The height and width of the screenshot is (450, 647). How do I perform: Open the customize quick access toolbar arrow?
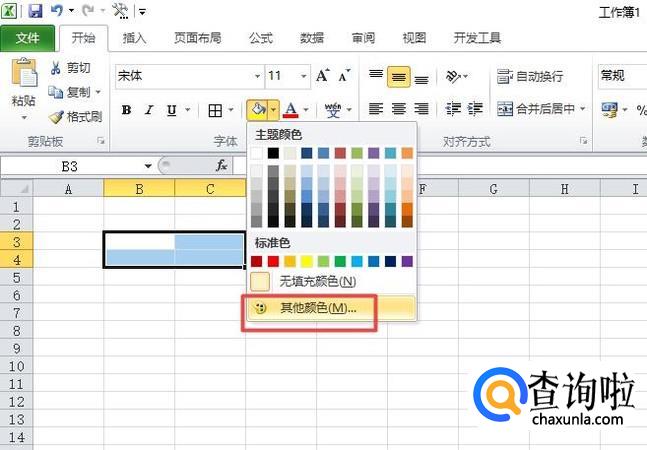click(x=142, y=12)
